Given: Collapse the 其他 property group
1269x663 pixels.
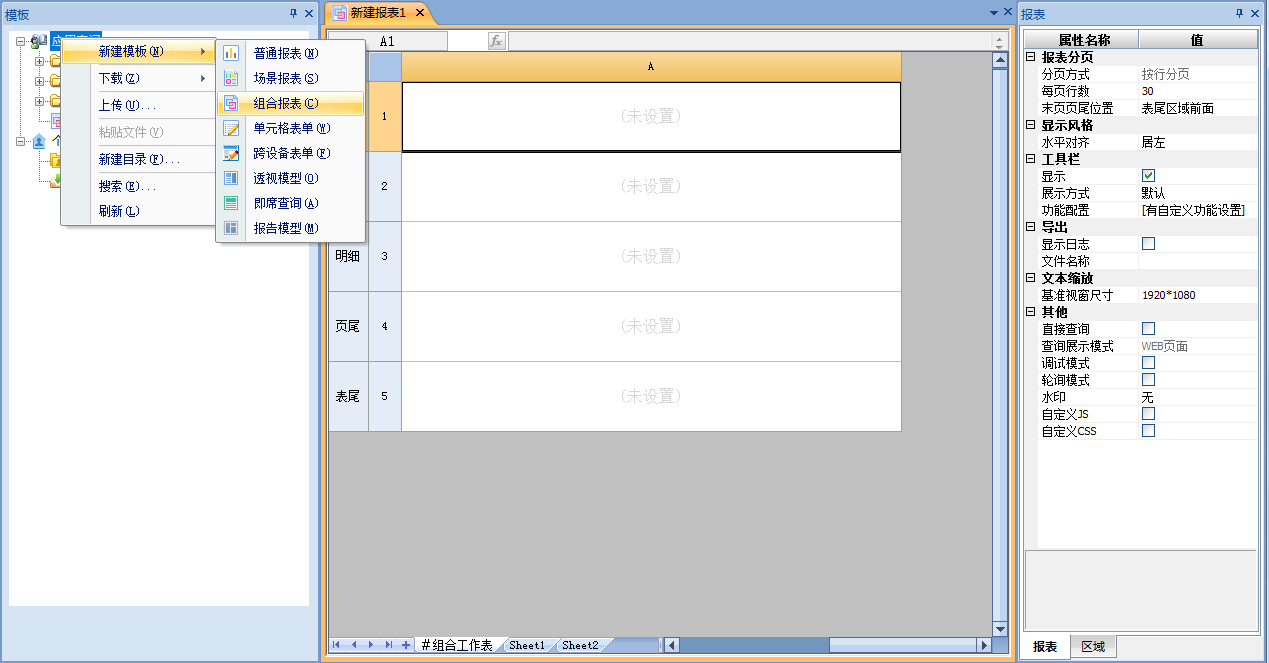Looking at the screenshot, I should click(1031, 312).
